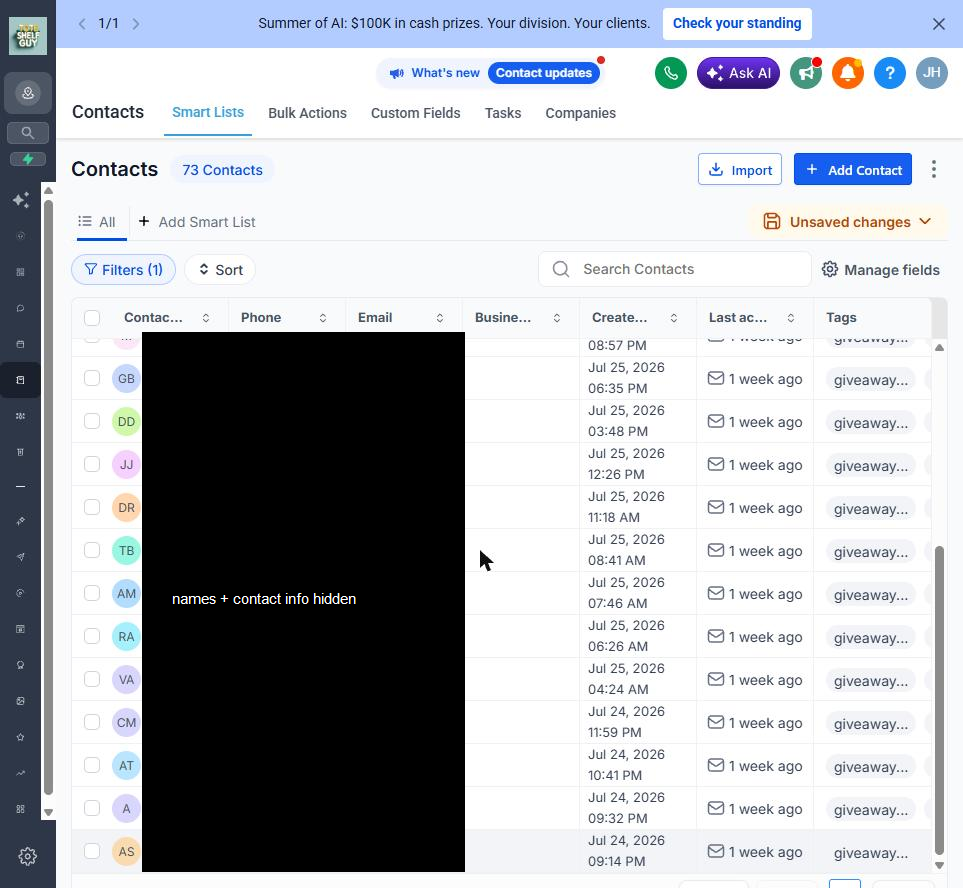Image resolution: width=963 pixels, height=888 pixels.
Task: Dismiss the Summer of AI banner
Action: (x=938, y=24)
